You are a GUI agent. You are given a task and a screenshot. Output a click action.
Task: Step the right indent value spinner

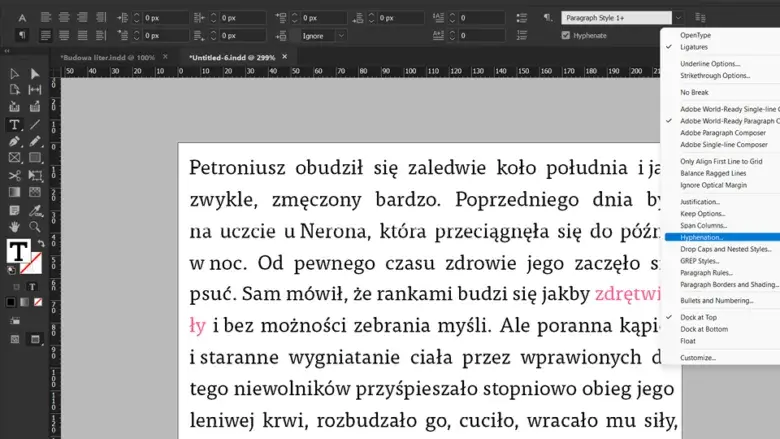[x=213, y=18]
